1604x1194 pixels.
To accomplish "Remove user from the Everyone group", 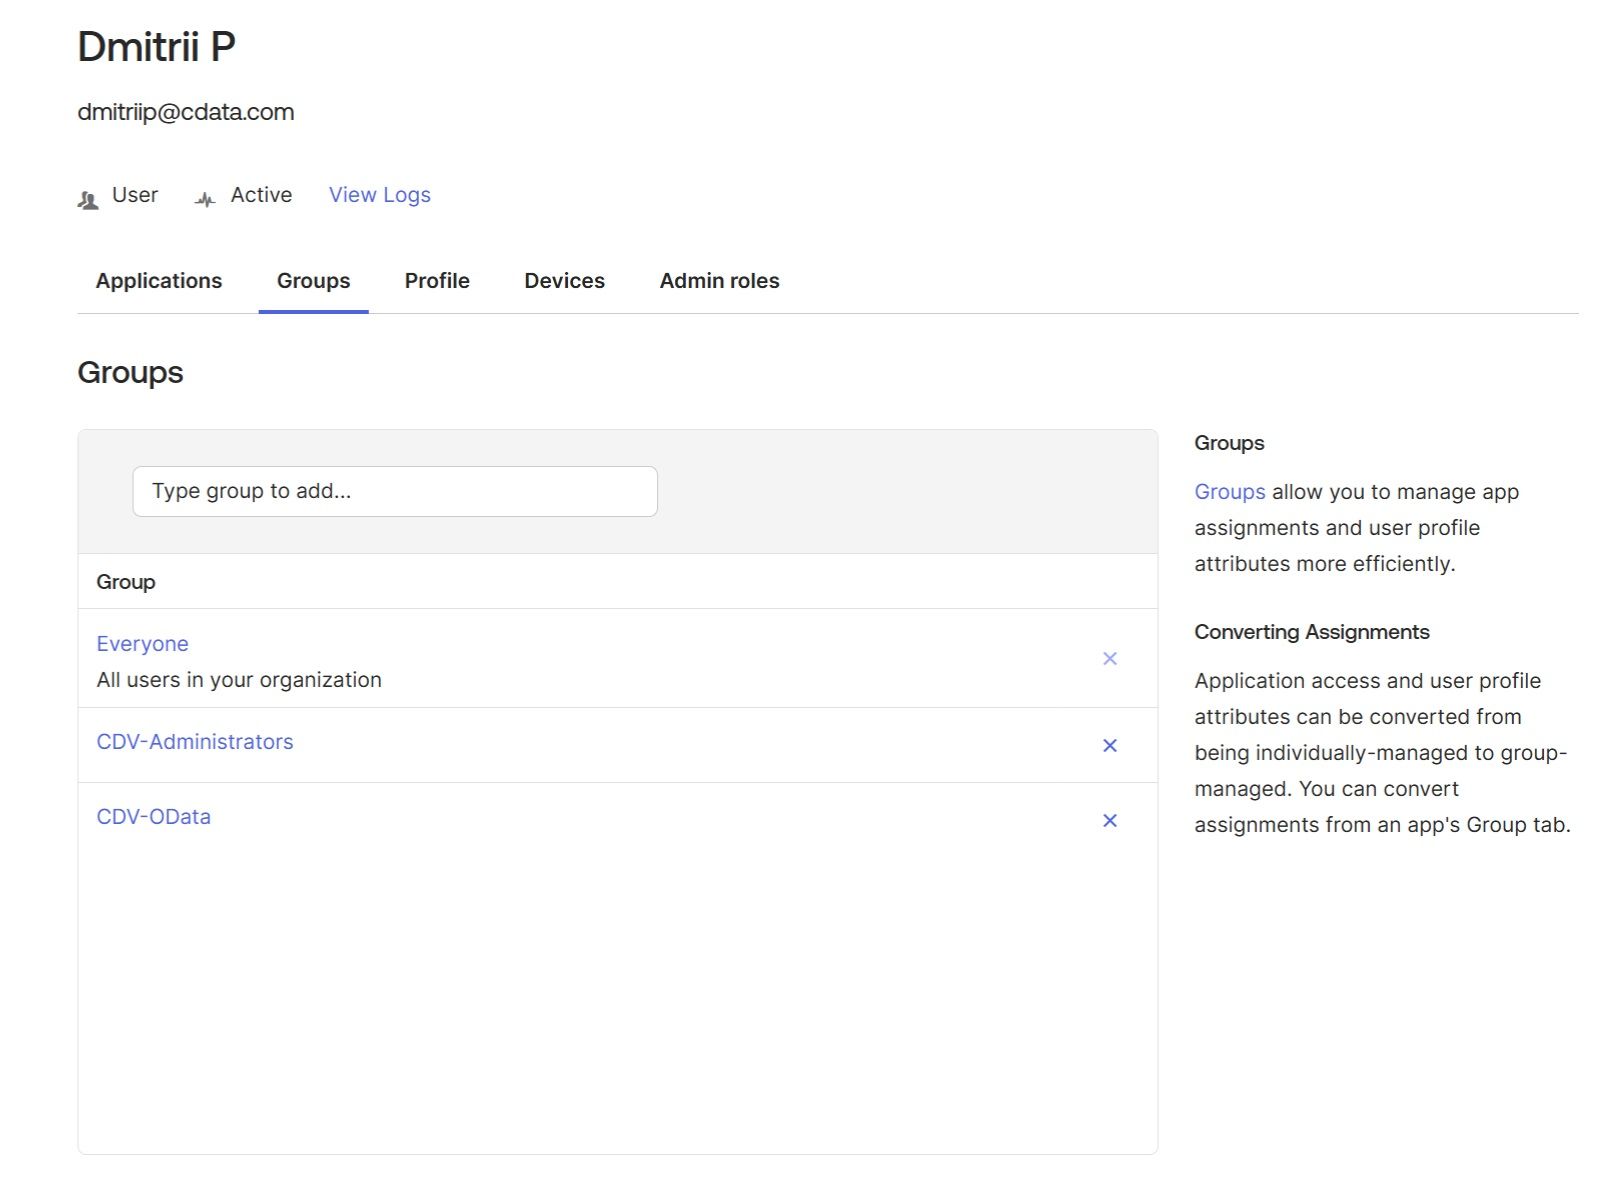I will pyautogui.click(x=1109, y=658).
